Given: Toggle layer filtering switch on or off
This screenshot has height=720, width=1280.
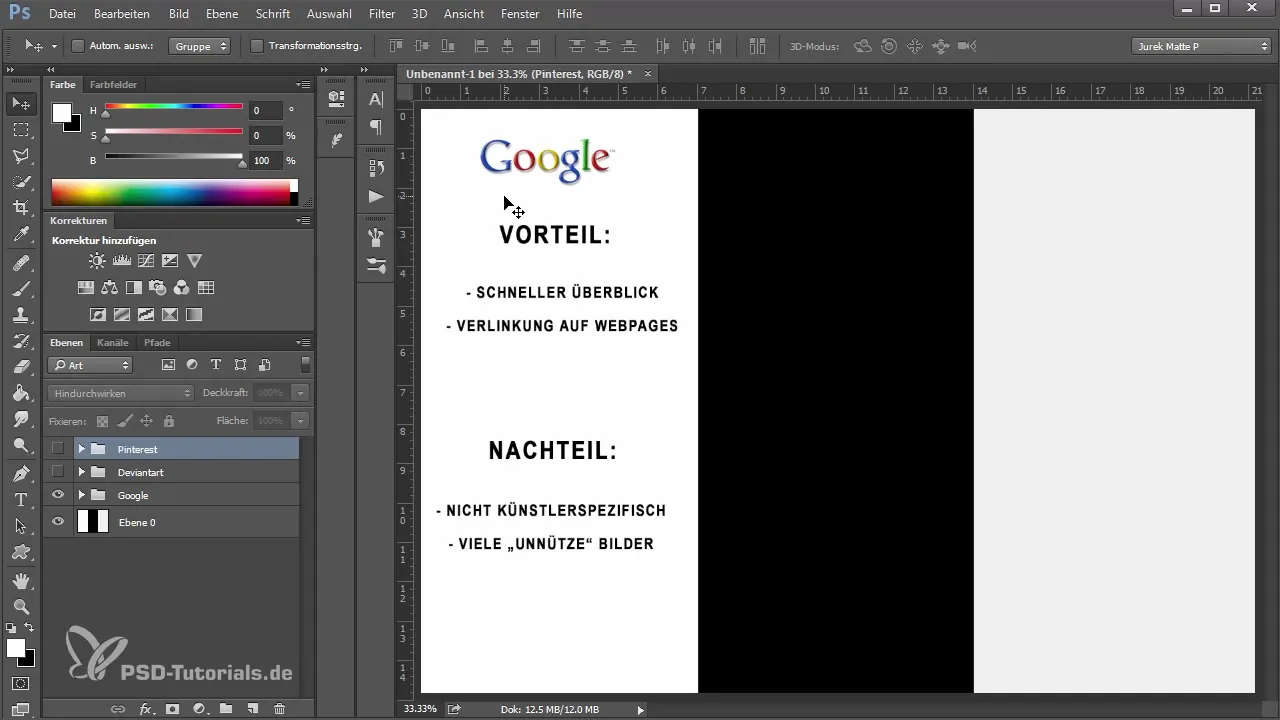Looking at the screenshot, I should coord(305,365).
